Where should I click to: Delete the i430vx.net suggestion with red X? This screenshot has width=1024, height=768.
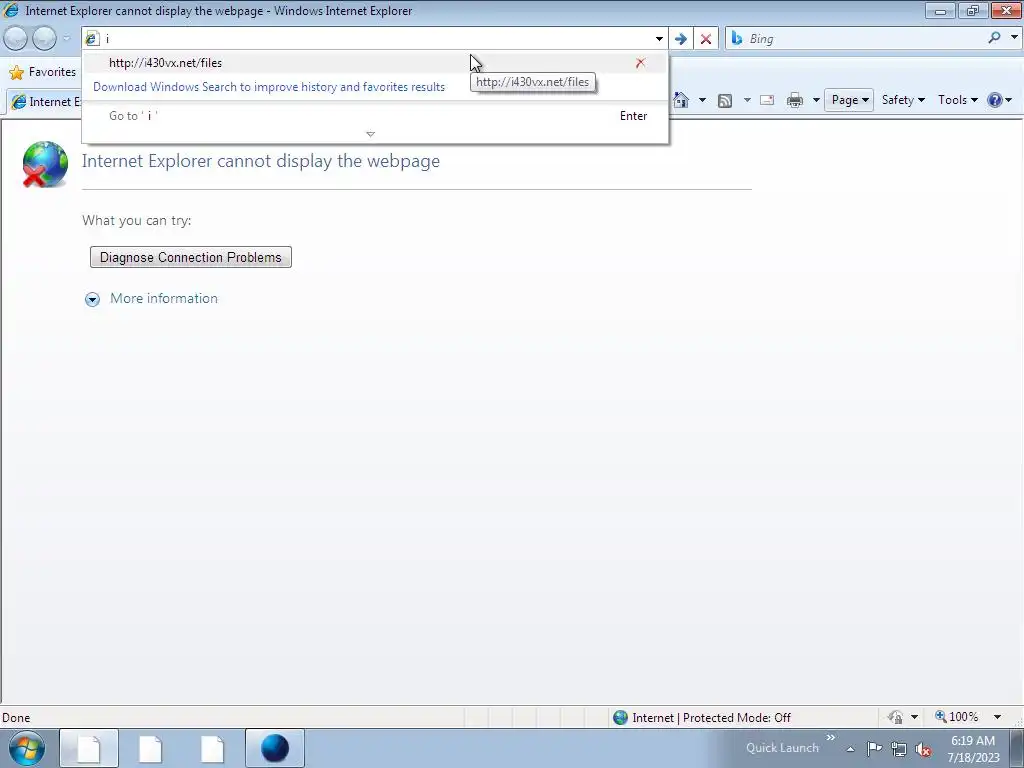[x=641, y=63]
